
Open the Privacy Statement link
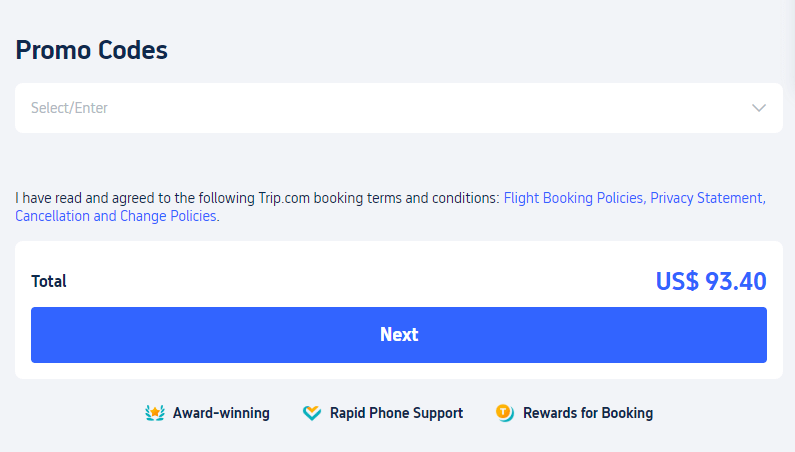tap(708, 198)
